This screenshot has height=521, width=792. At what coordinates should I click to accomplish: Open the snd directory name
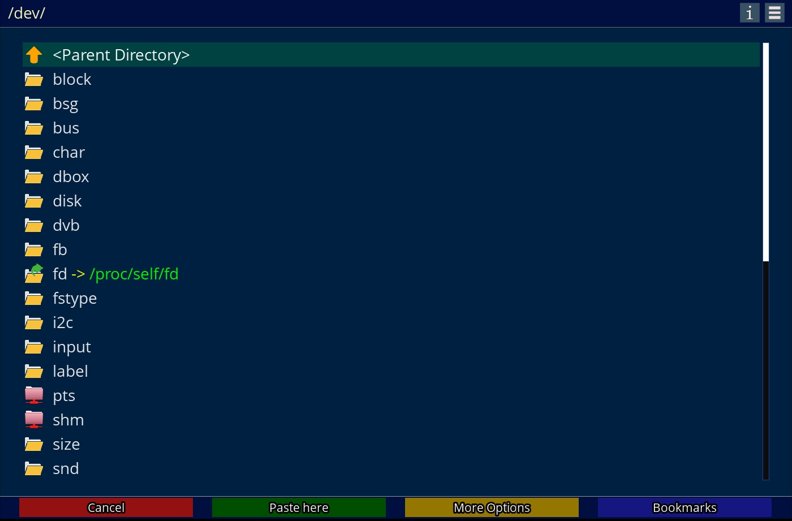[x=66, y=468]
